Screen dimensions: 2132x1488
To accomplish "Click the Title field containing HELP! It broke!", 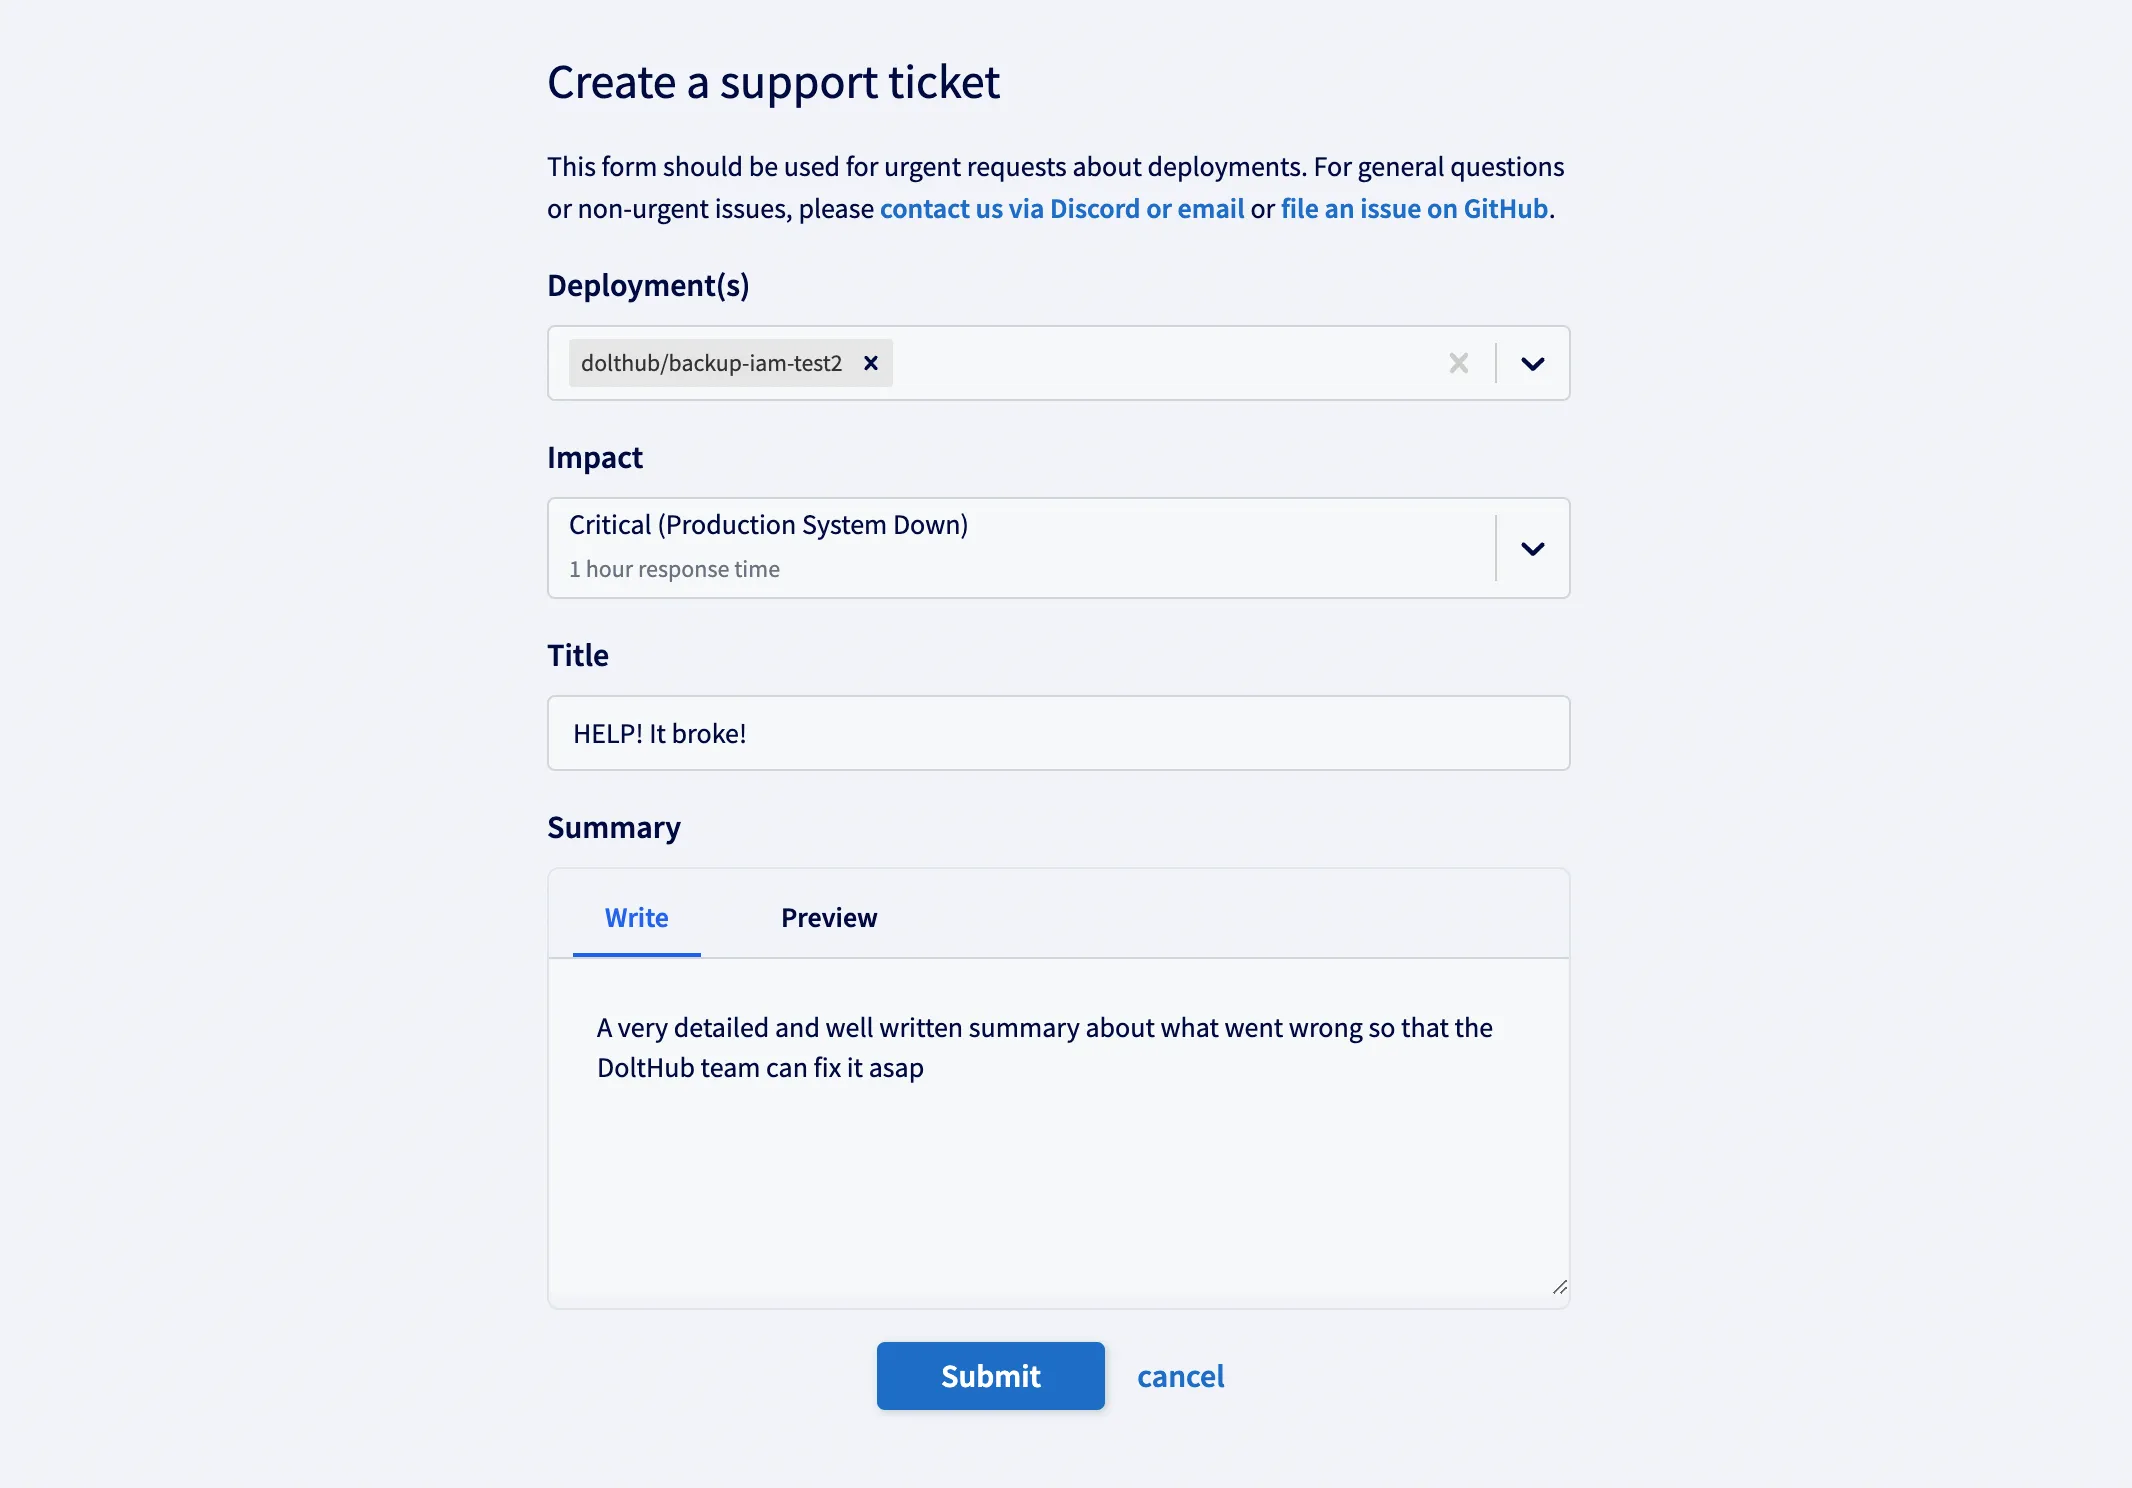I will [1058, 732].
